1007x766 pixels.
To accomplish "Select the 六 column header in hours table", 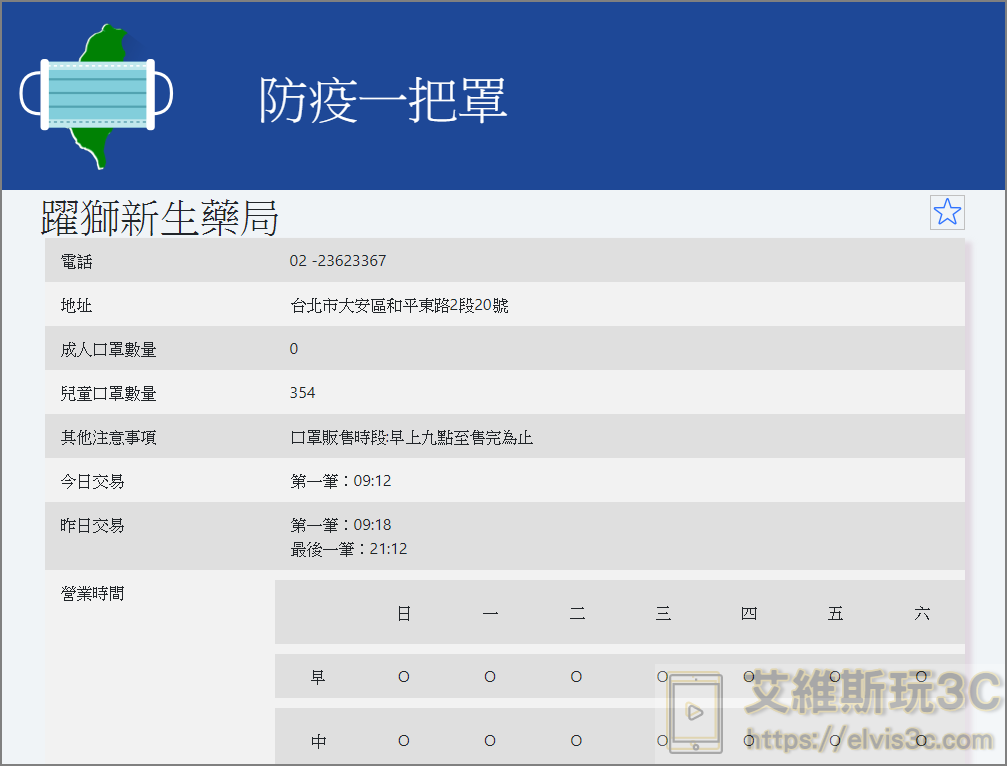I will [921, 612].
